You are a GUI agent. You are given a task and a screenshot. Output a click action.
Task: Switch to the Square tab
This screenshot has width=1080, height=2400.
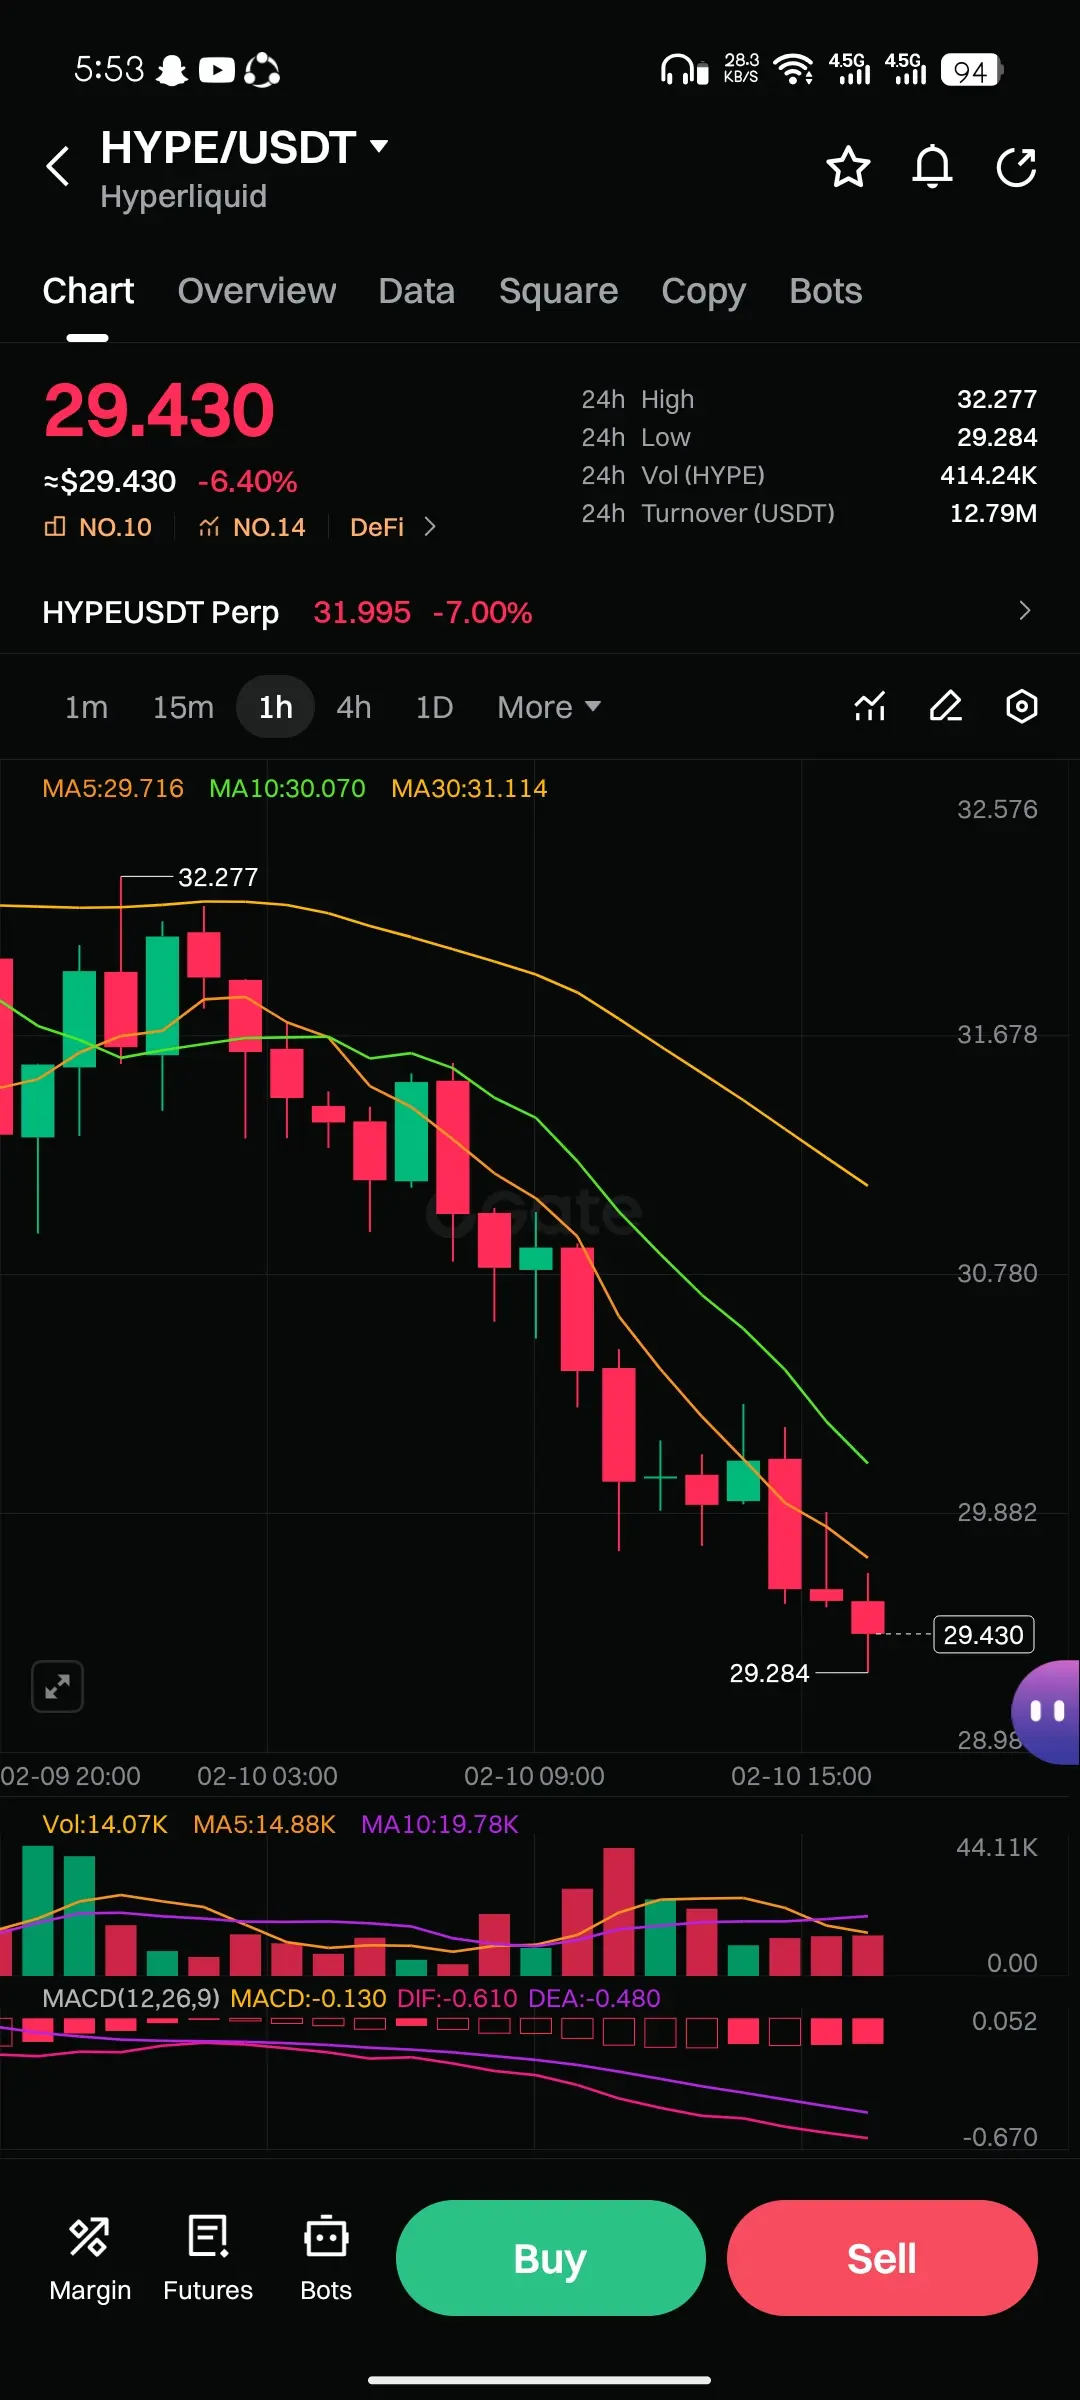558,291
